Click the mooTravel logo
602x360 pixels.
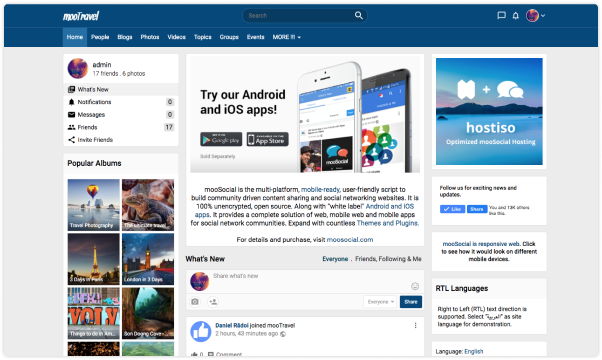tap(81, 16)
